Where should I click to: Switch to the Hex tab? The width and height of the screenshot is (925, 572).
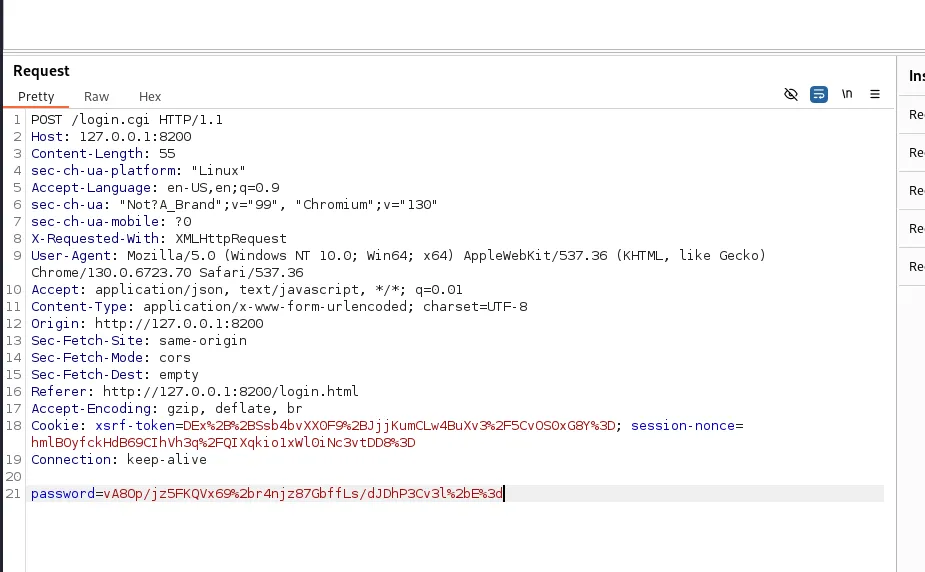[x=150, y=97]
